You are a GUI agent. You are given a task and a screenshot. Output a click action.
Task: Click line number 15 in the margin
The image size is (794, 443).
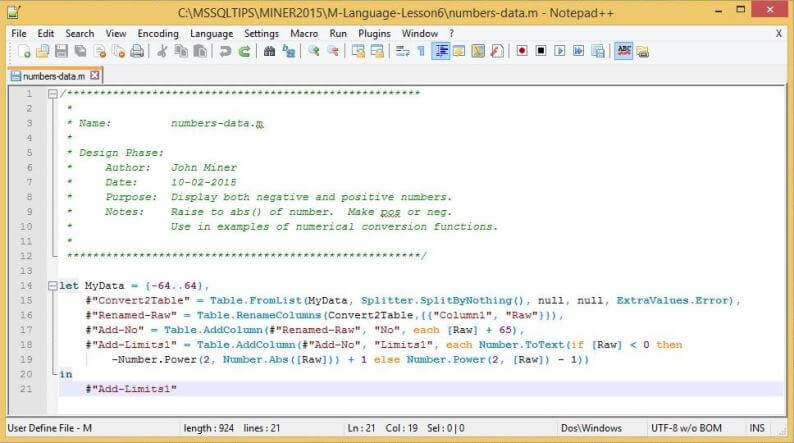(26, 300)
